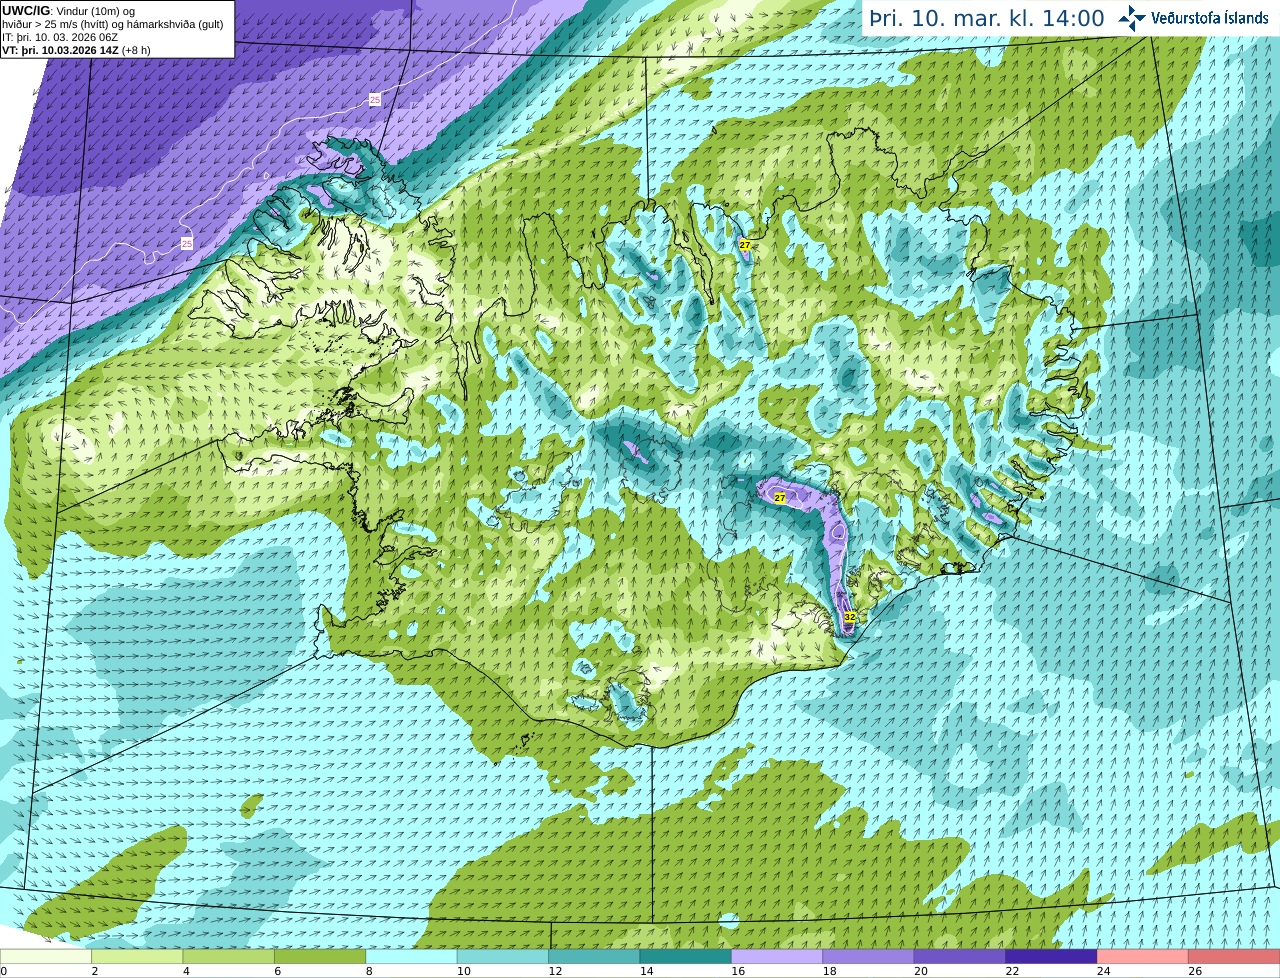Click the 25 contour label west of the Westfjords

click(187, 244)
